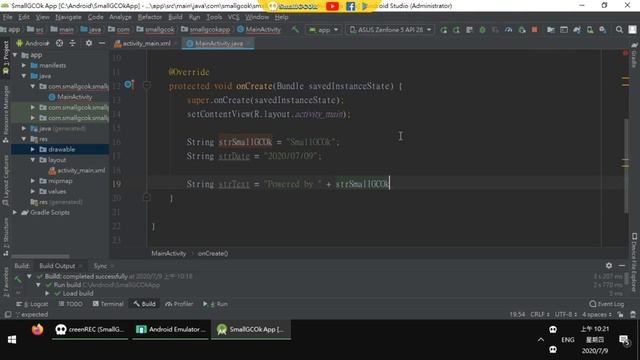Open the Event Log button

coord(607,304)
